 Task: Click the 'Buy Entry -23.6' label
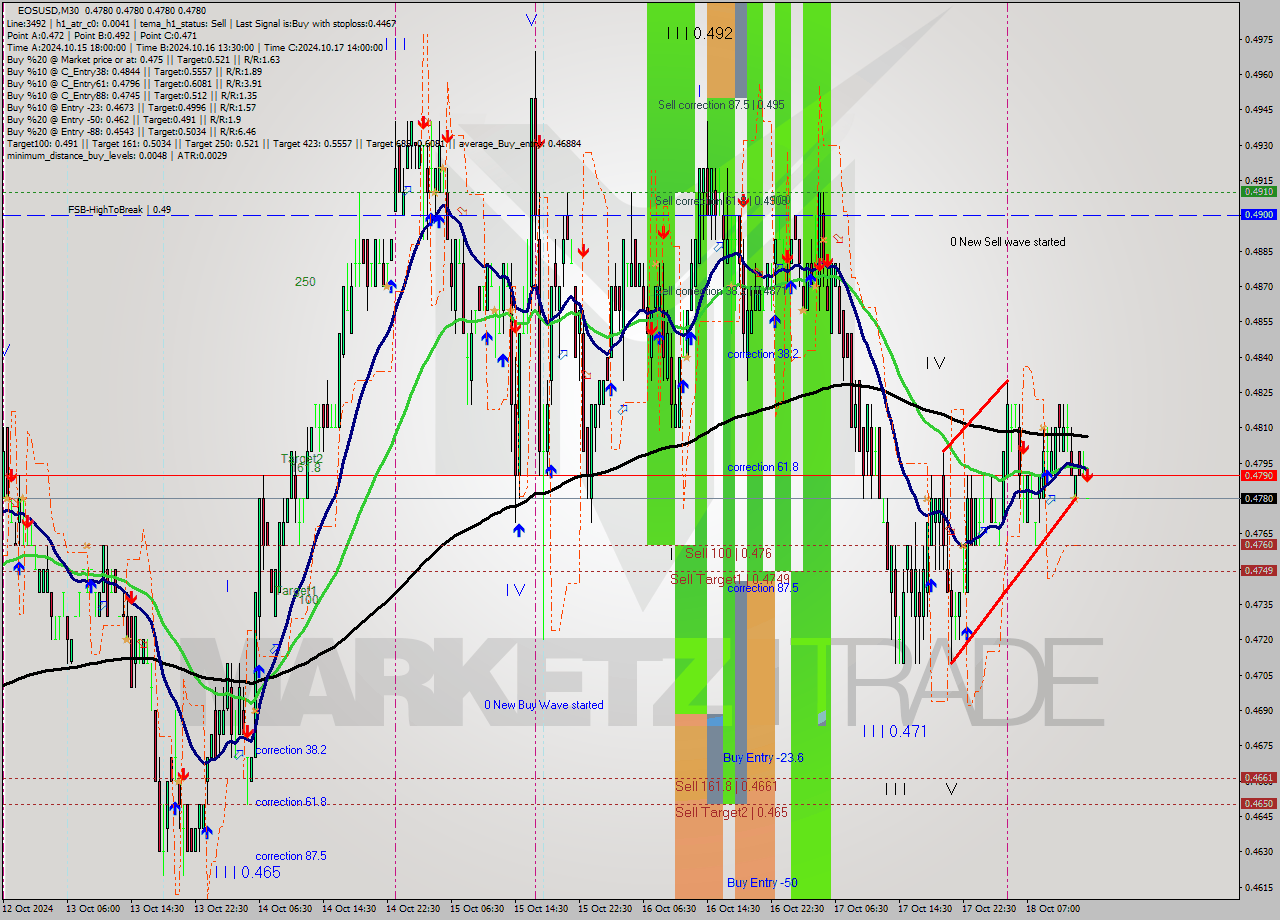763,758
